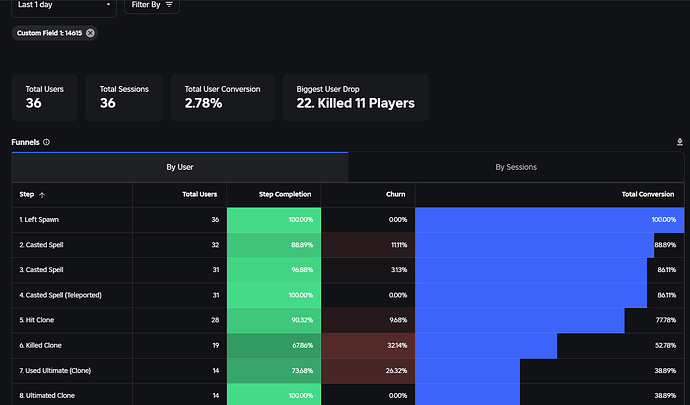Select the Total Users summary card
The height and width of the screenshot is (405, 690).
point(44,98)
